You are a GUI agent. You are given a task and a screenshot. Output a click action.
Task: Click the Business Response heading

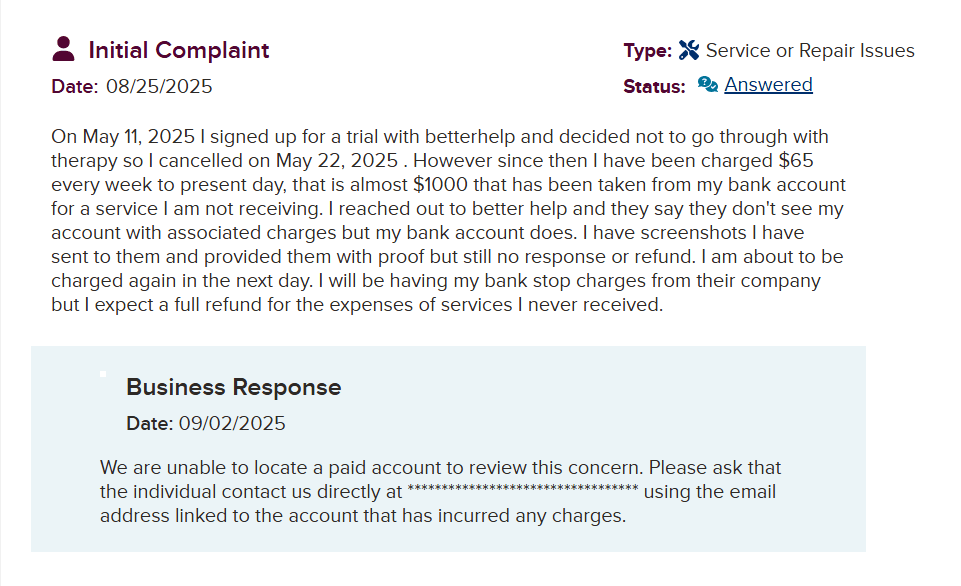233,387
